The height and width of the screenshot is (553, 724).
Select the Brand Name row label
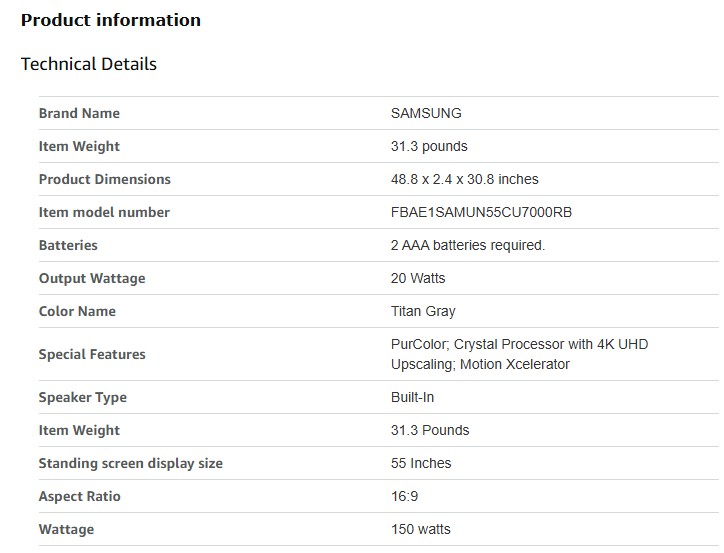tap(79, 113)
